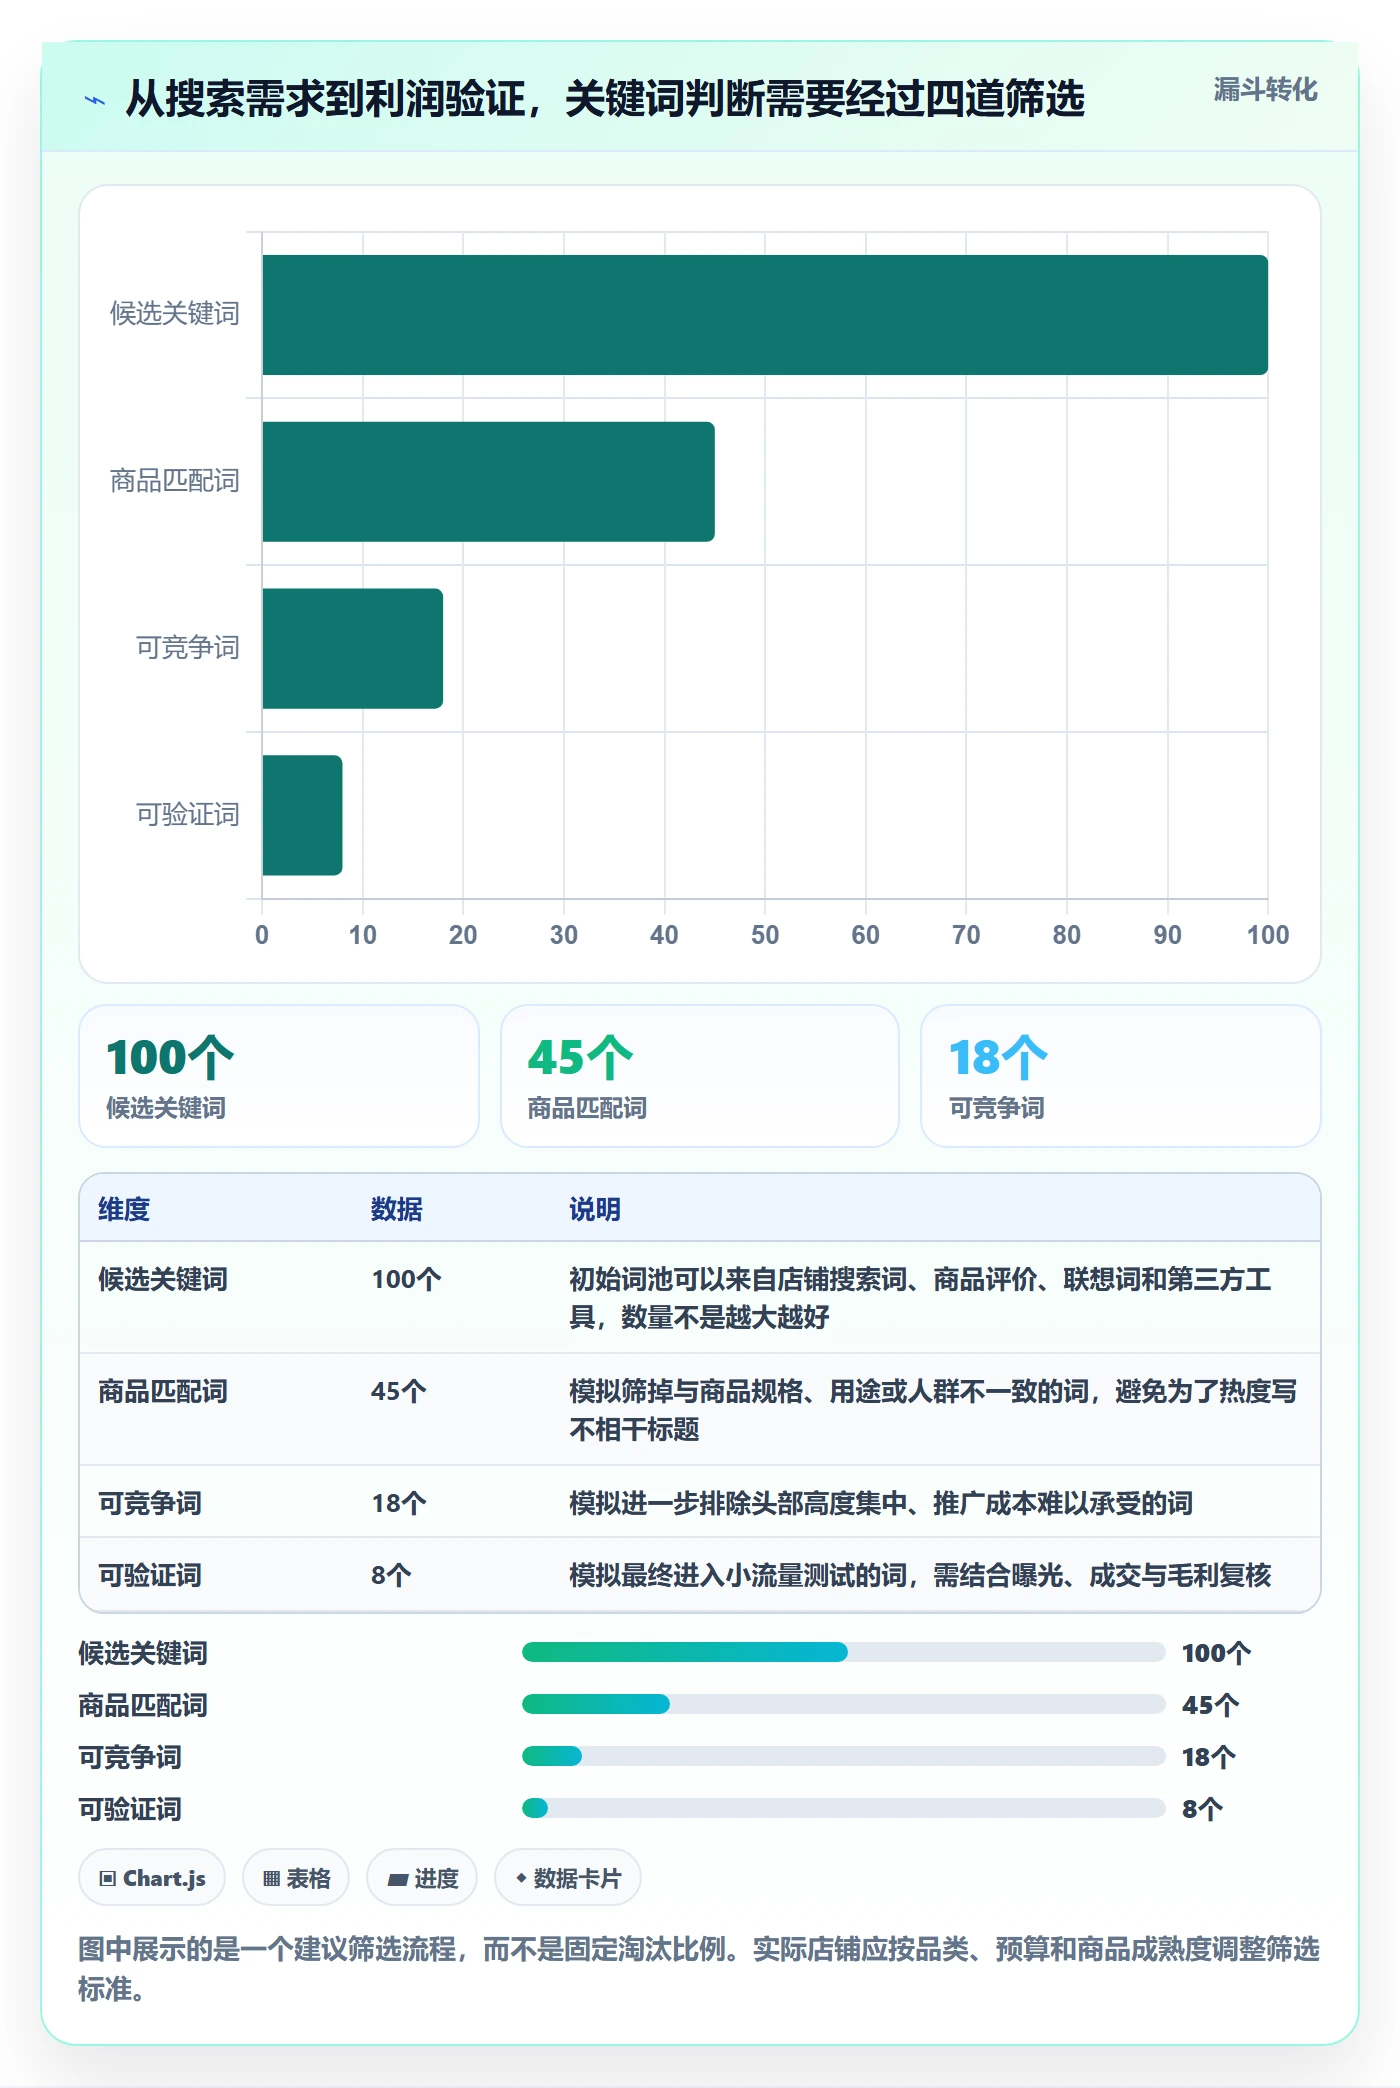Click the 可验证词 bar in the chart
Image resolution: width=1400 pixels, height=2088 pixels.
302,815
